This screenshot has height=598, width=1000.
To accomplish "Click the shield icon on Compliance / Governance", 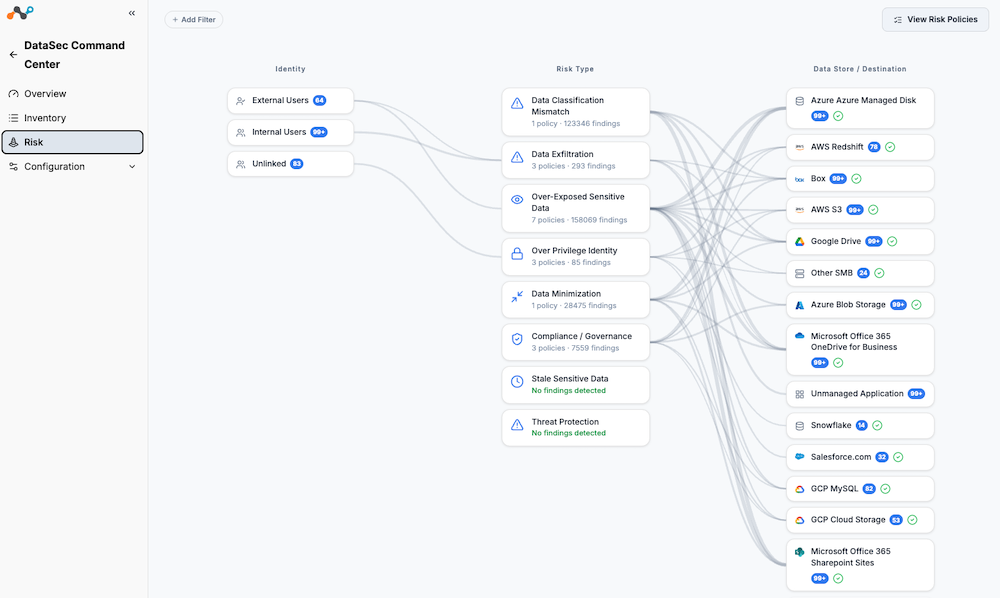I will (x=517, y=339).
